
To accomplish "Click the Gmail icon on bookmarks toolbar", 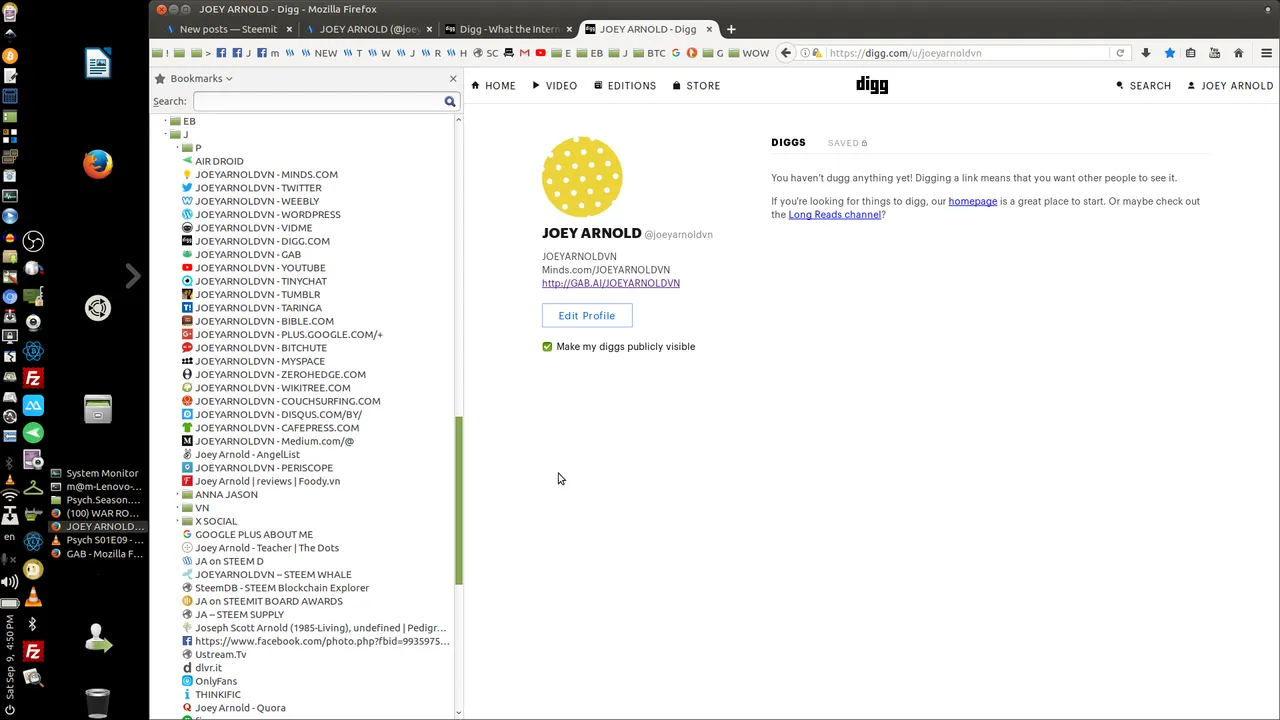I will (524, 53).
